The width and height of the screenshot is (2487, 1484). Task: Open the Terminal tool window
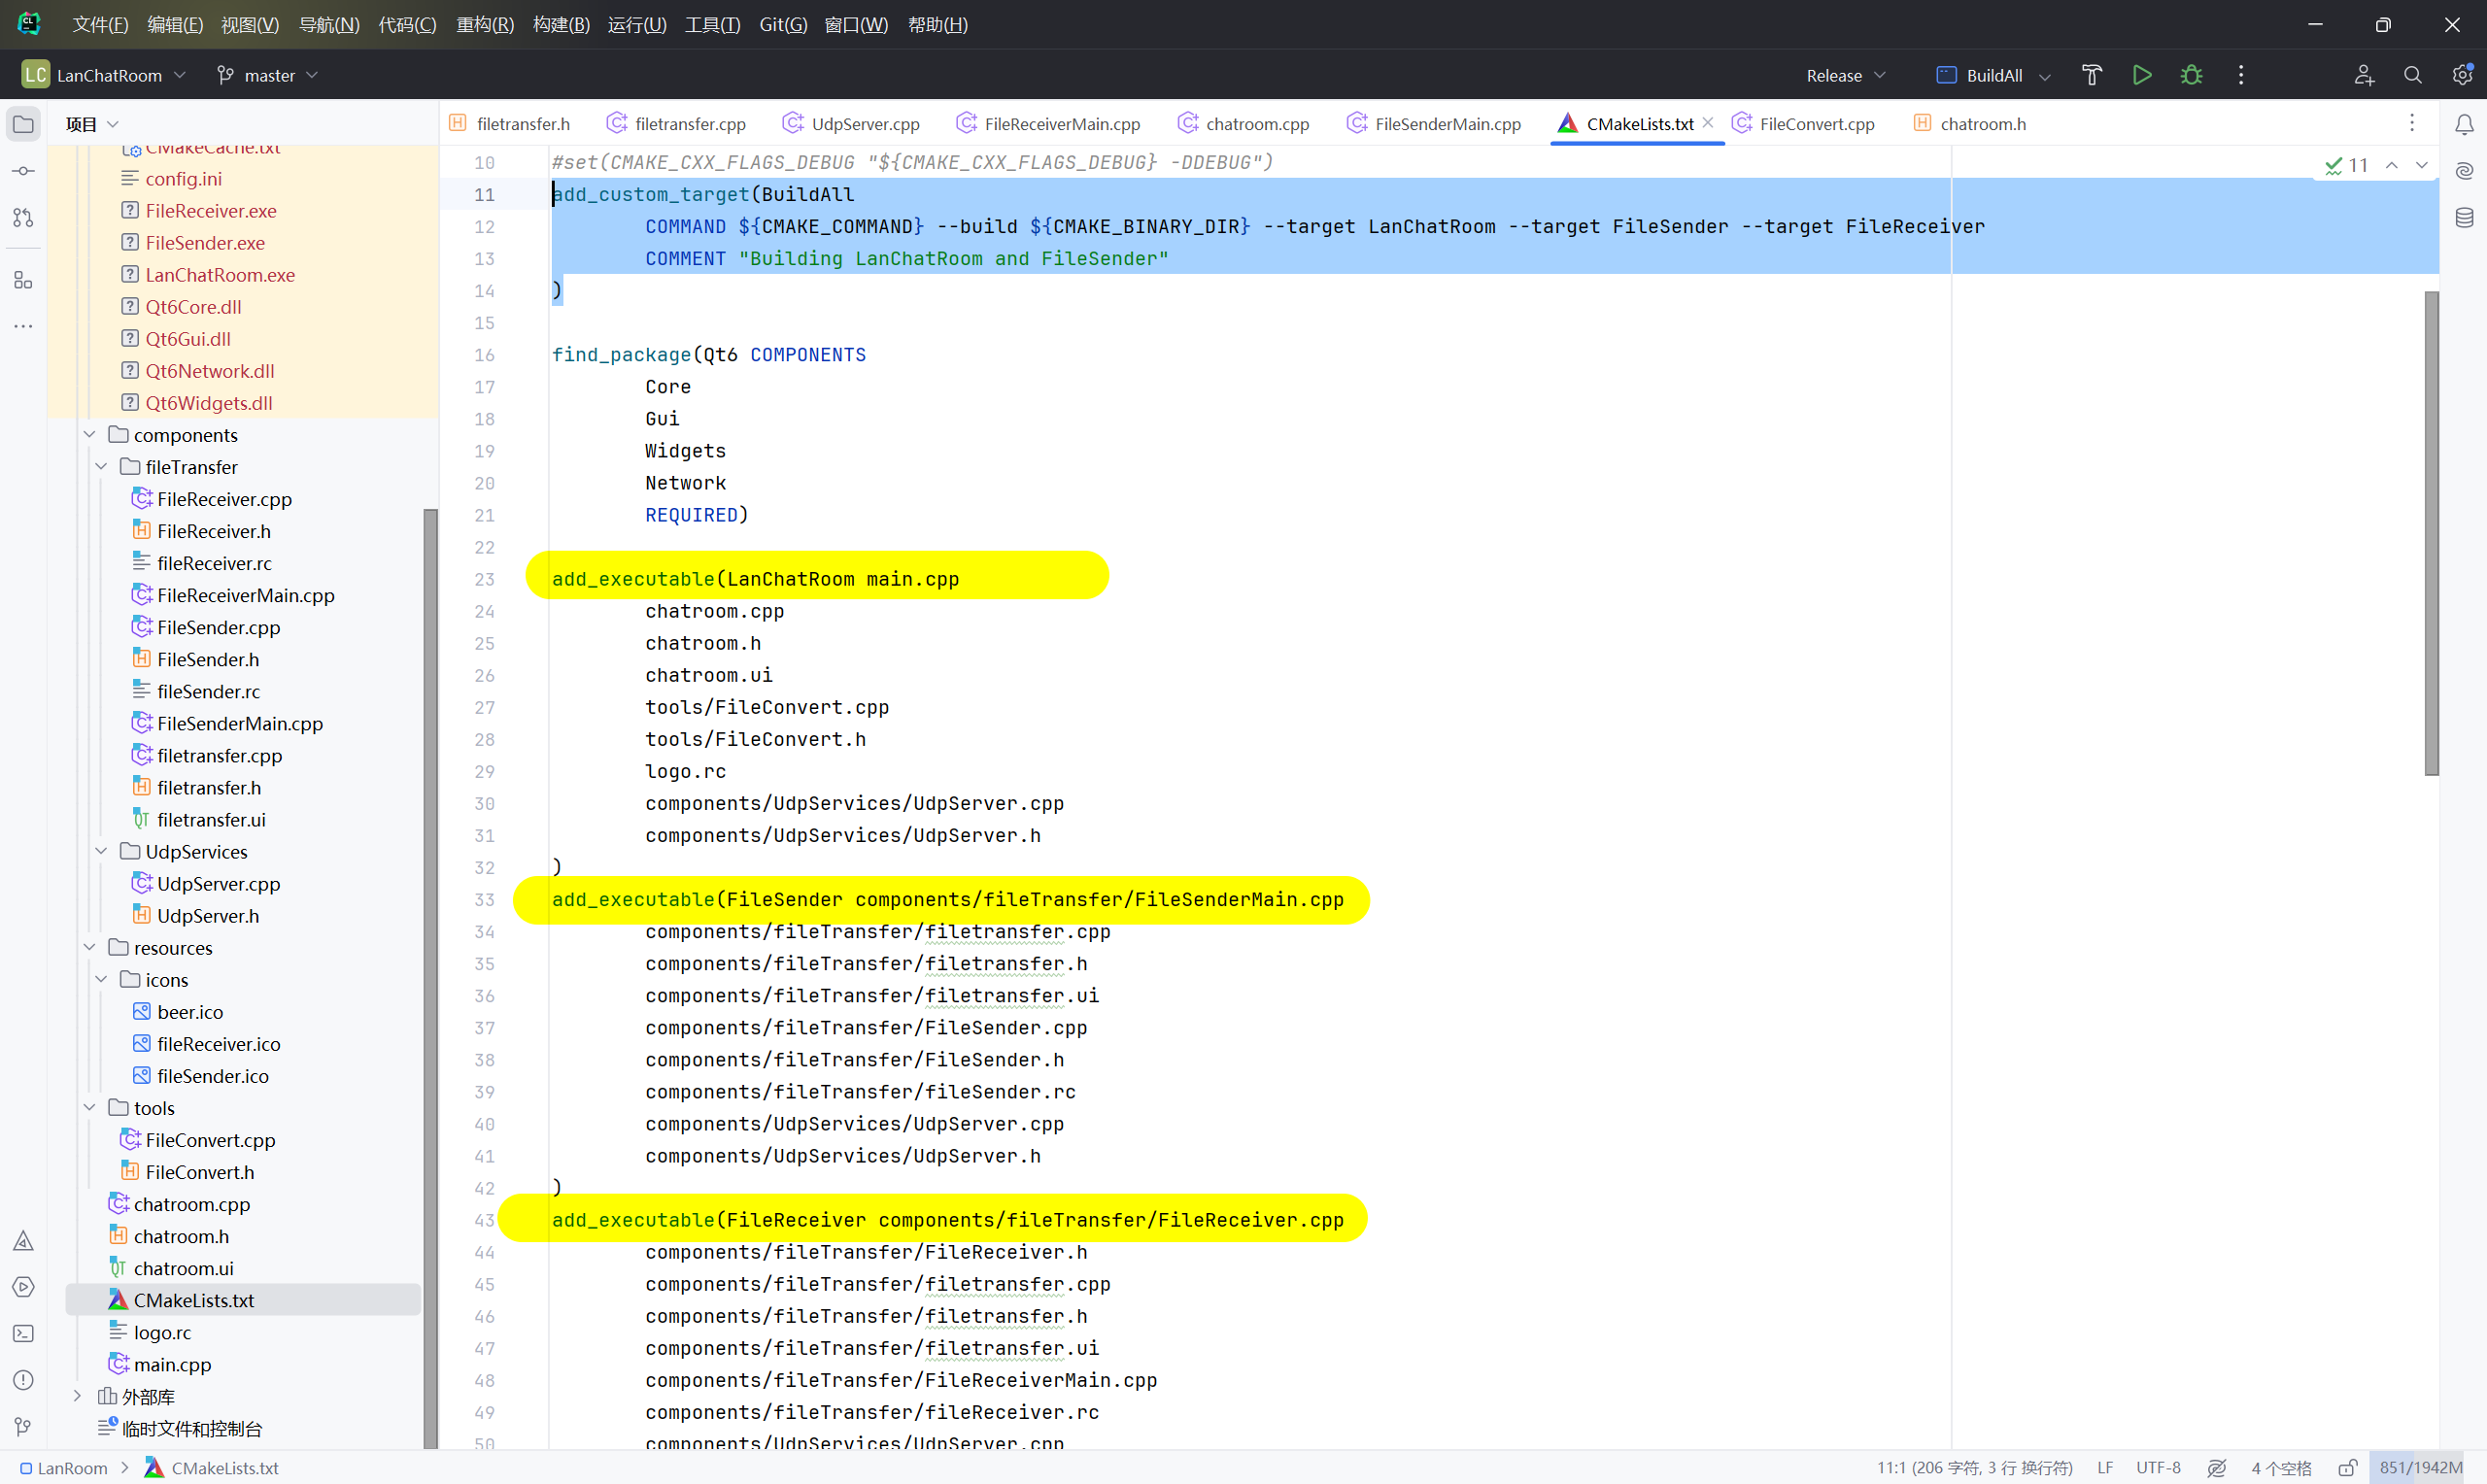[x=23, y=1333]
